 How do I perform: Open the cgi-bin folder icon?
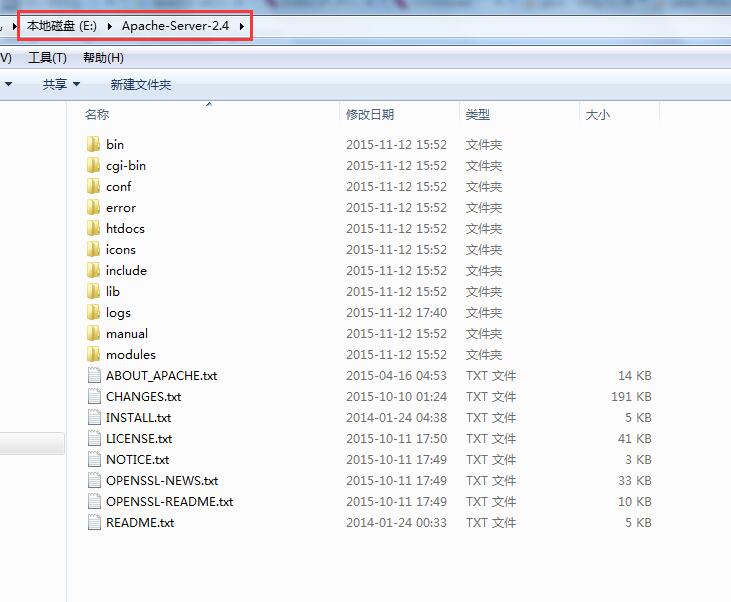93,165
